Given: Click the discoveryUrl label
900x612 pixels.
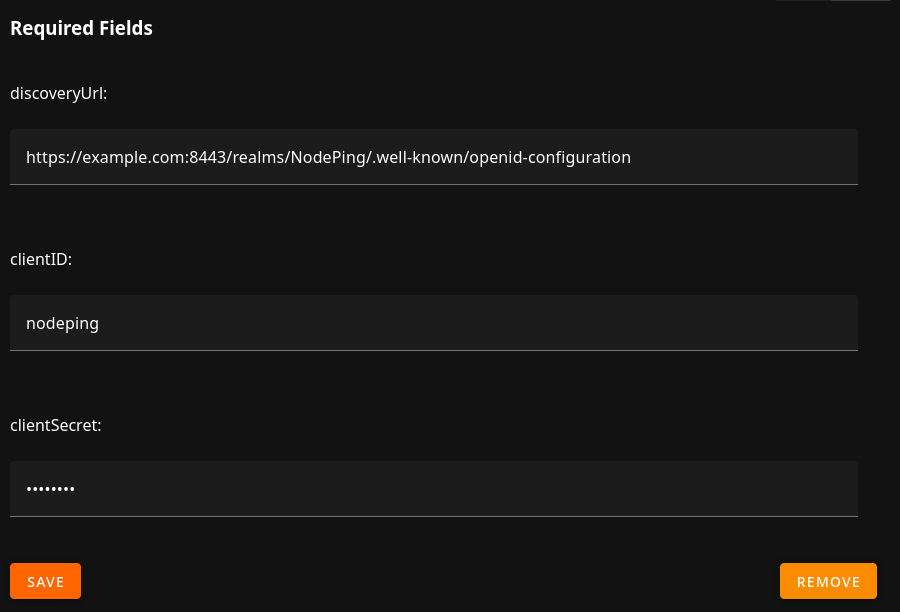Looking at the screenshot, I should [58, 93].
